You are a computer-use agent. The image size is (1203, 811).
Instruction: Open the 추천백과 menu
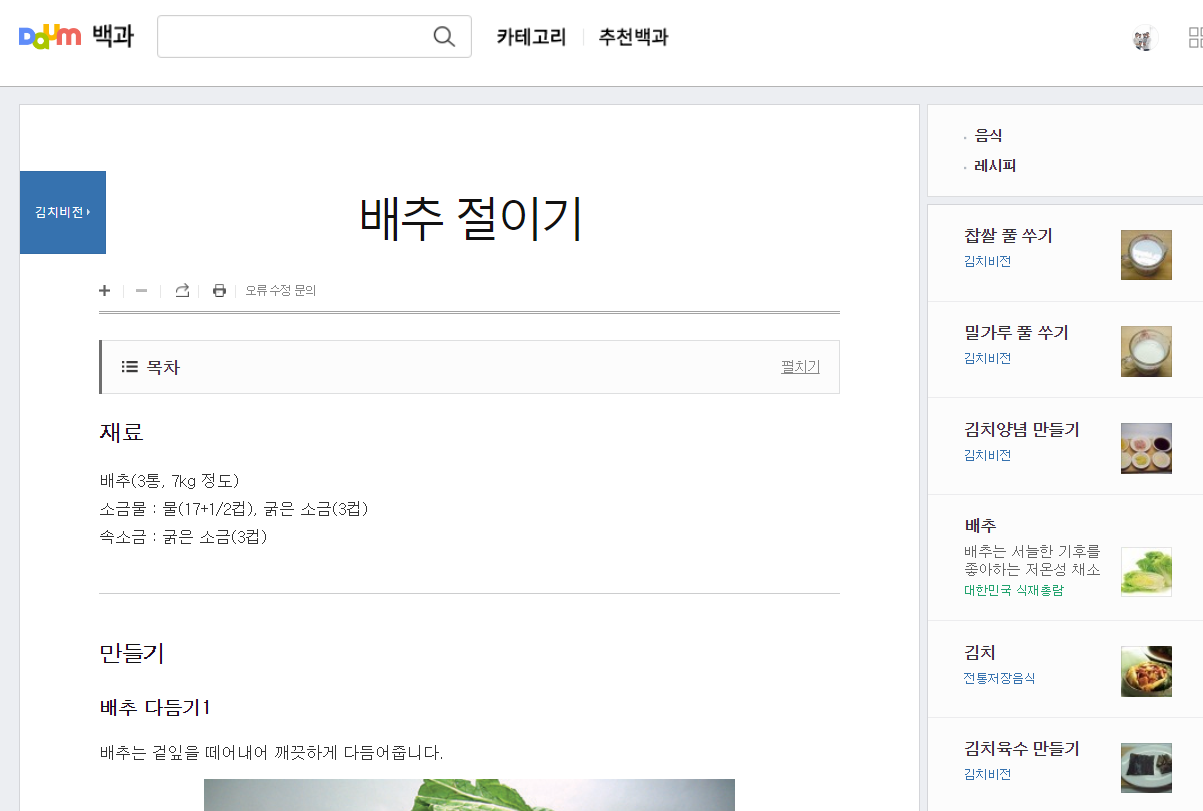[x=632, y=36]
